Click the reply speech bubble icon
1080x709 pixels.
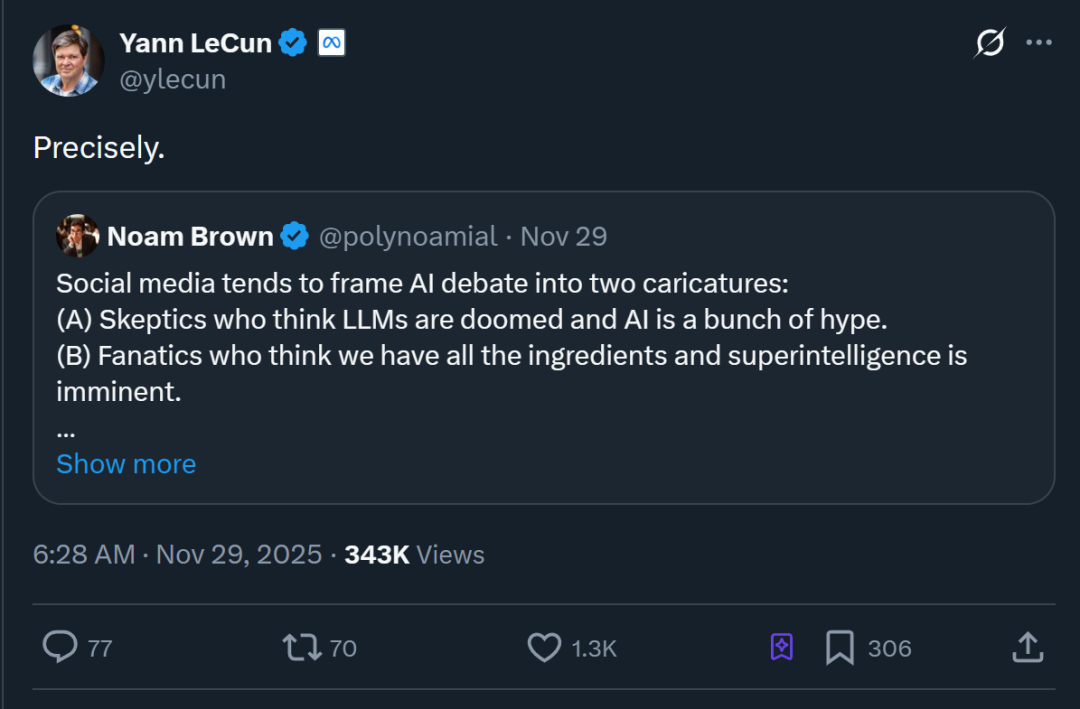coord(60,647)
